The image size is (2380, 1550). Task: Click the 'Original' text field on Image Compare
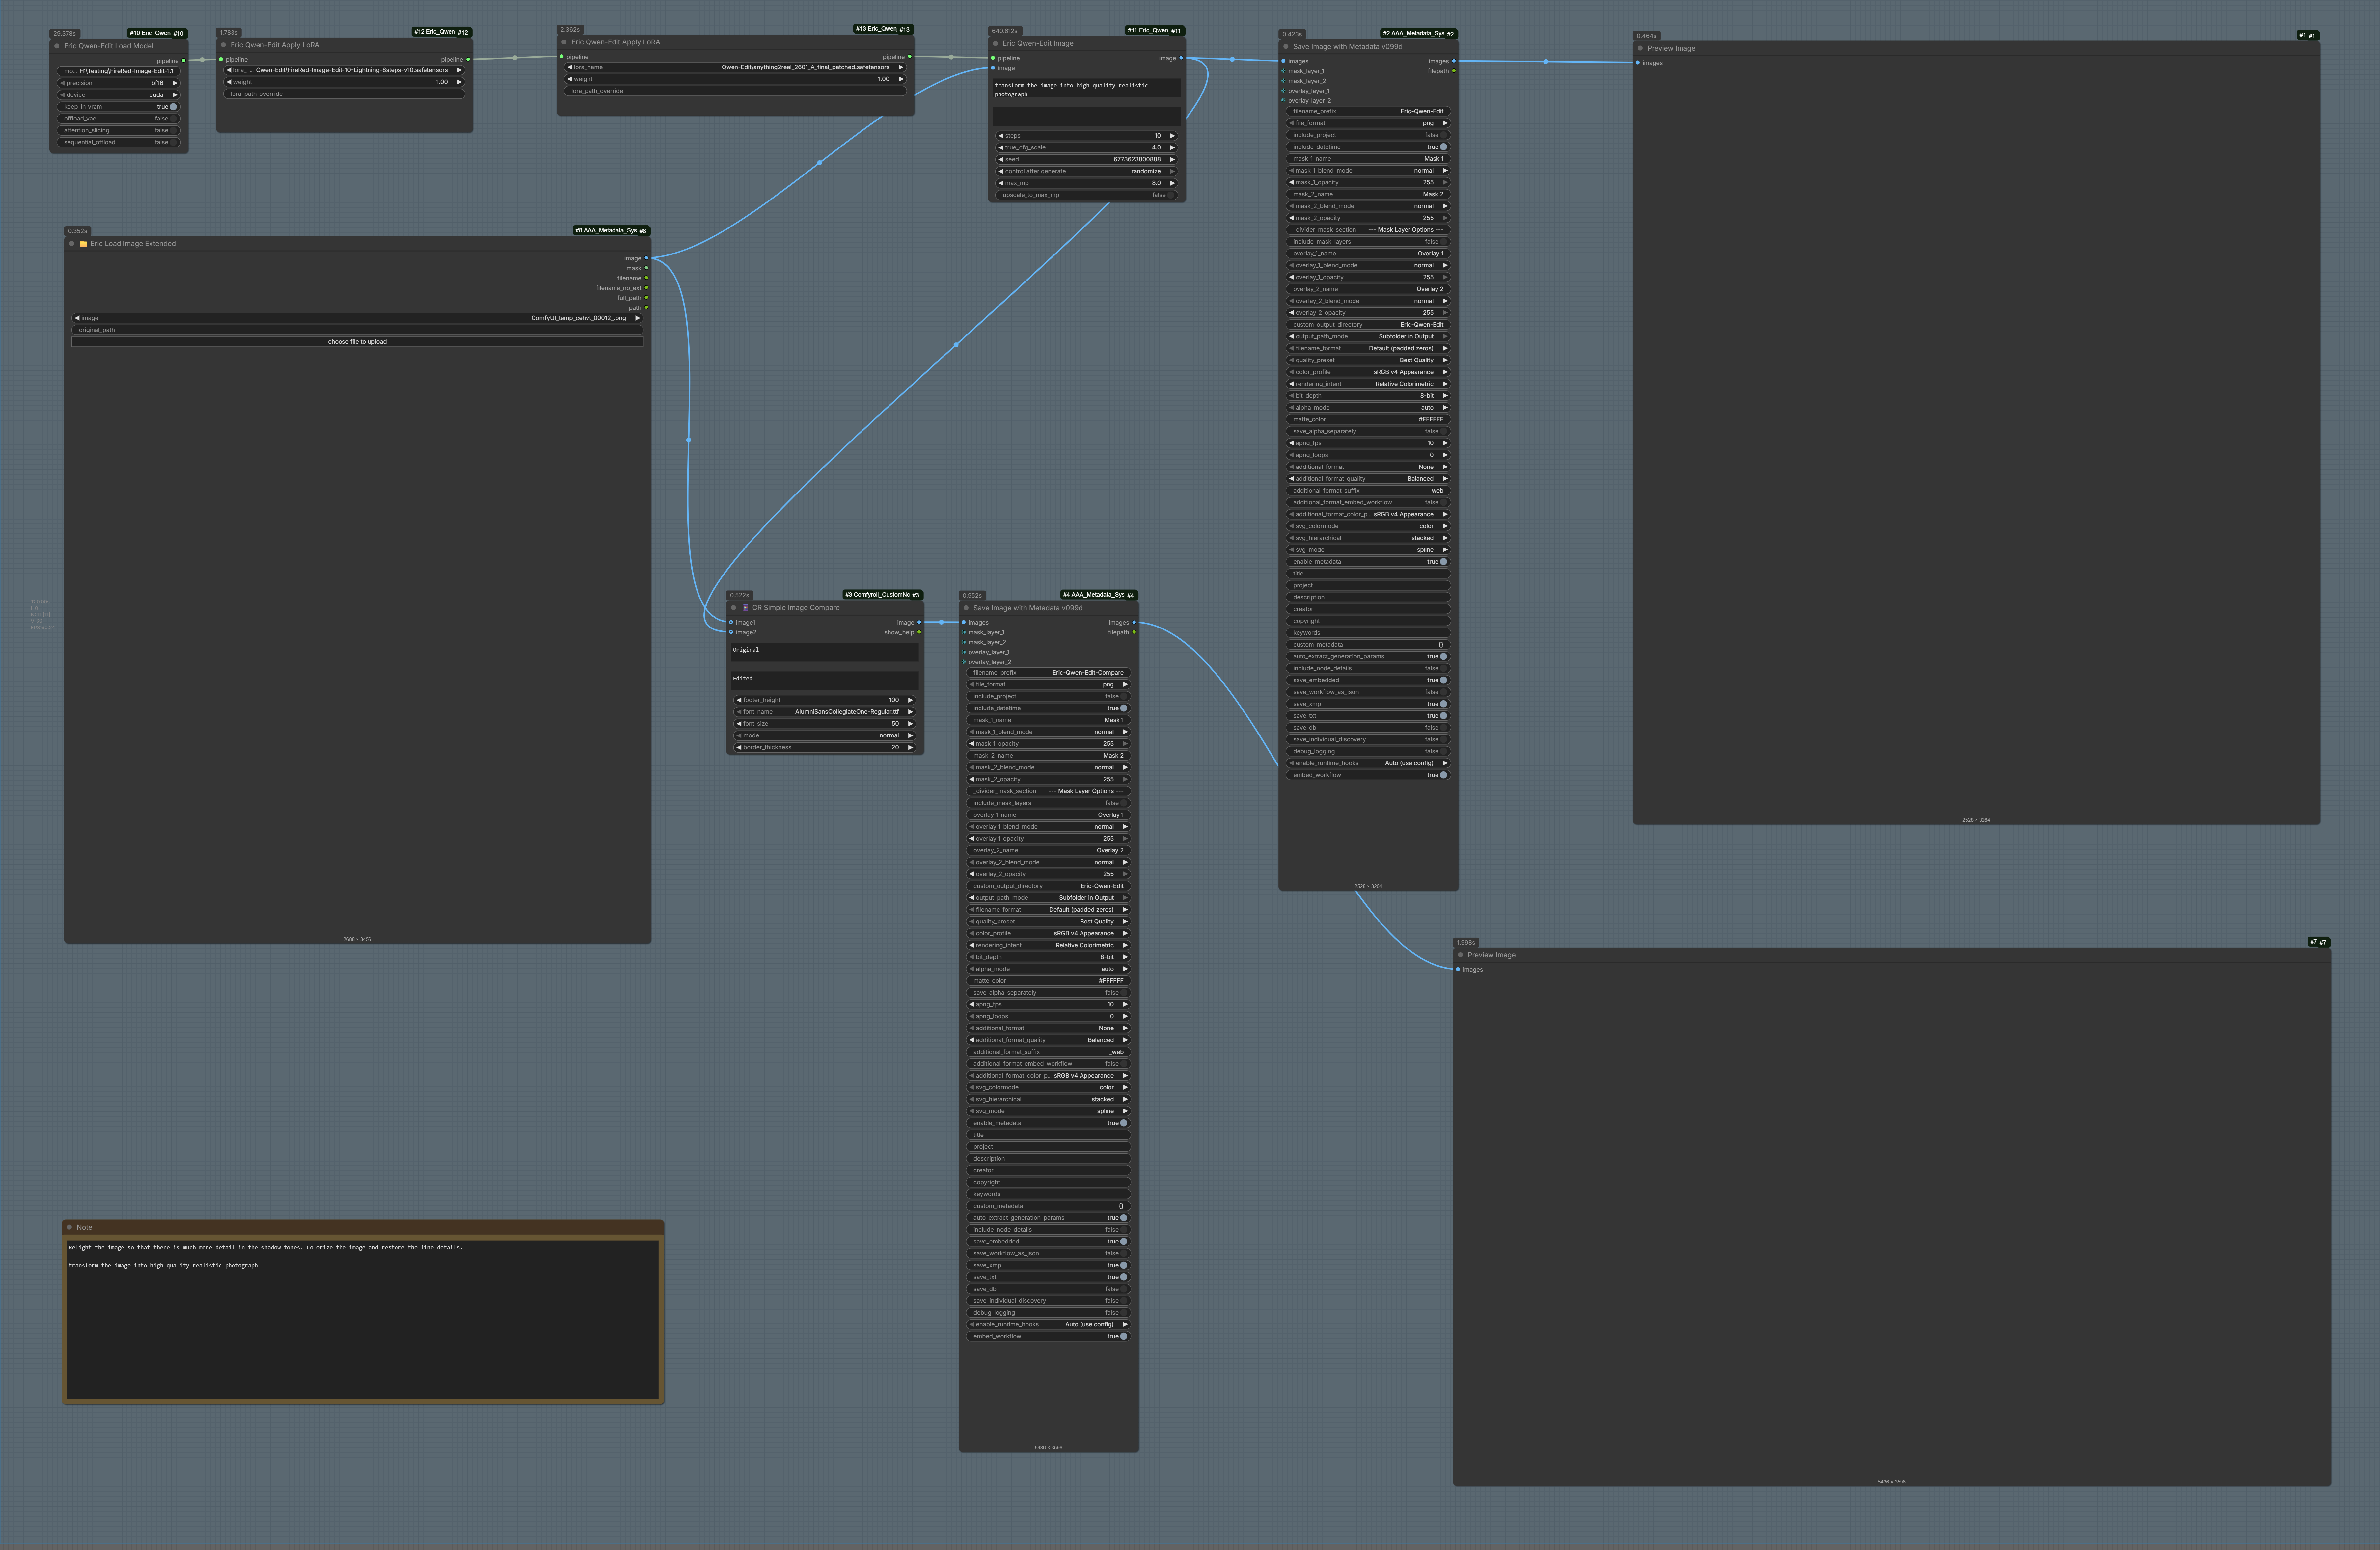[825, 652]
